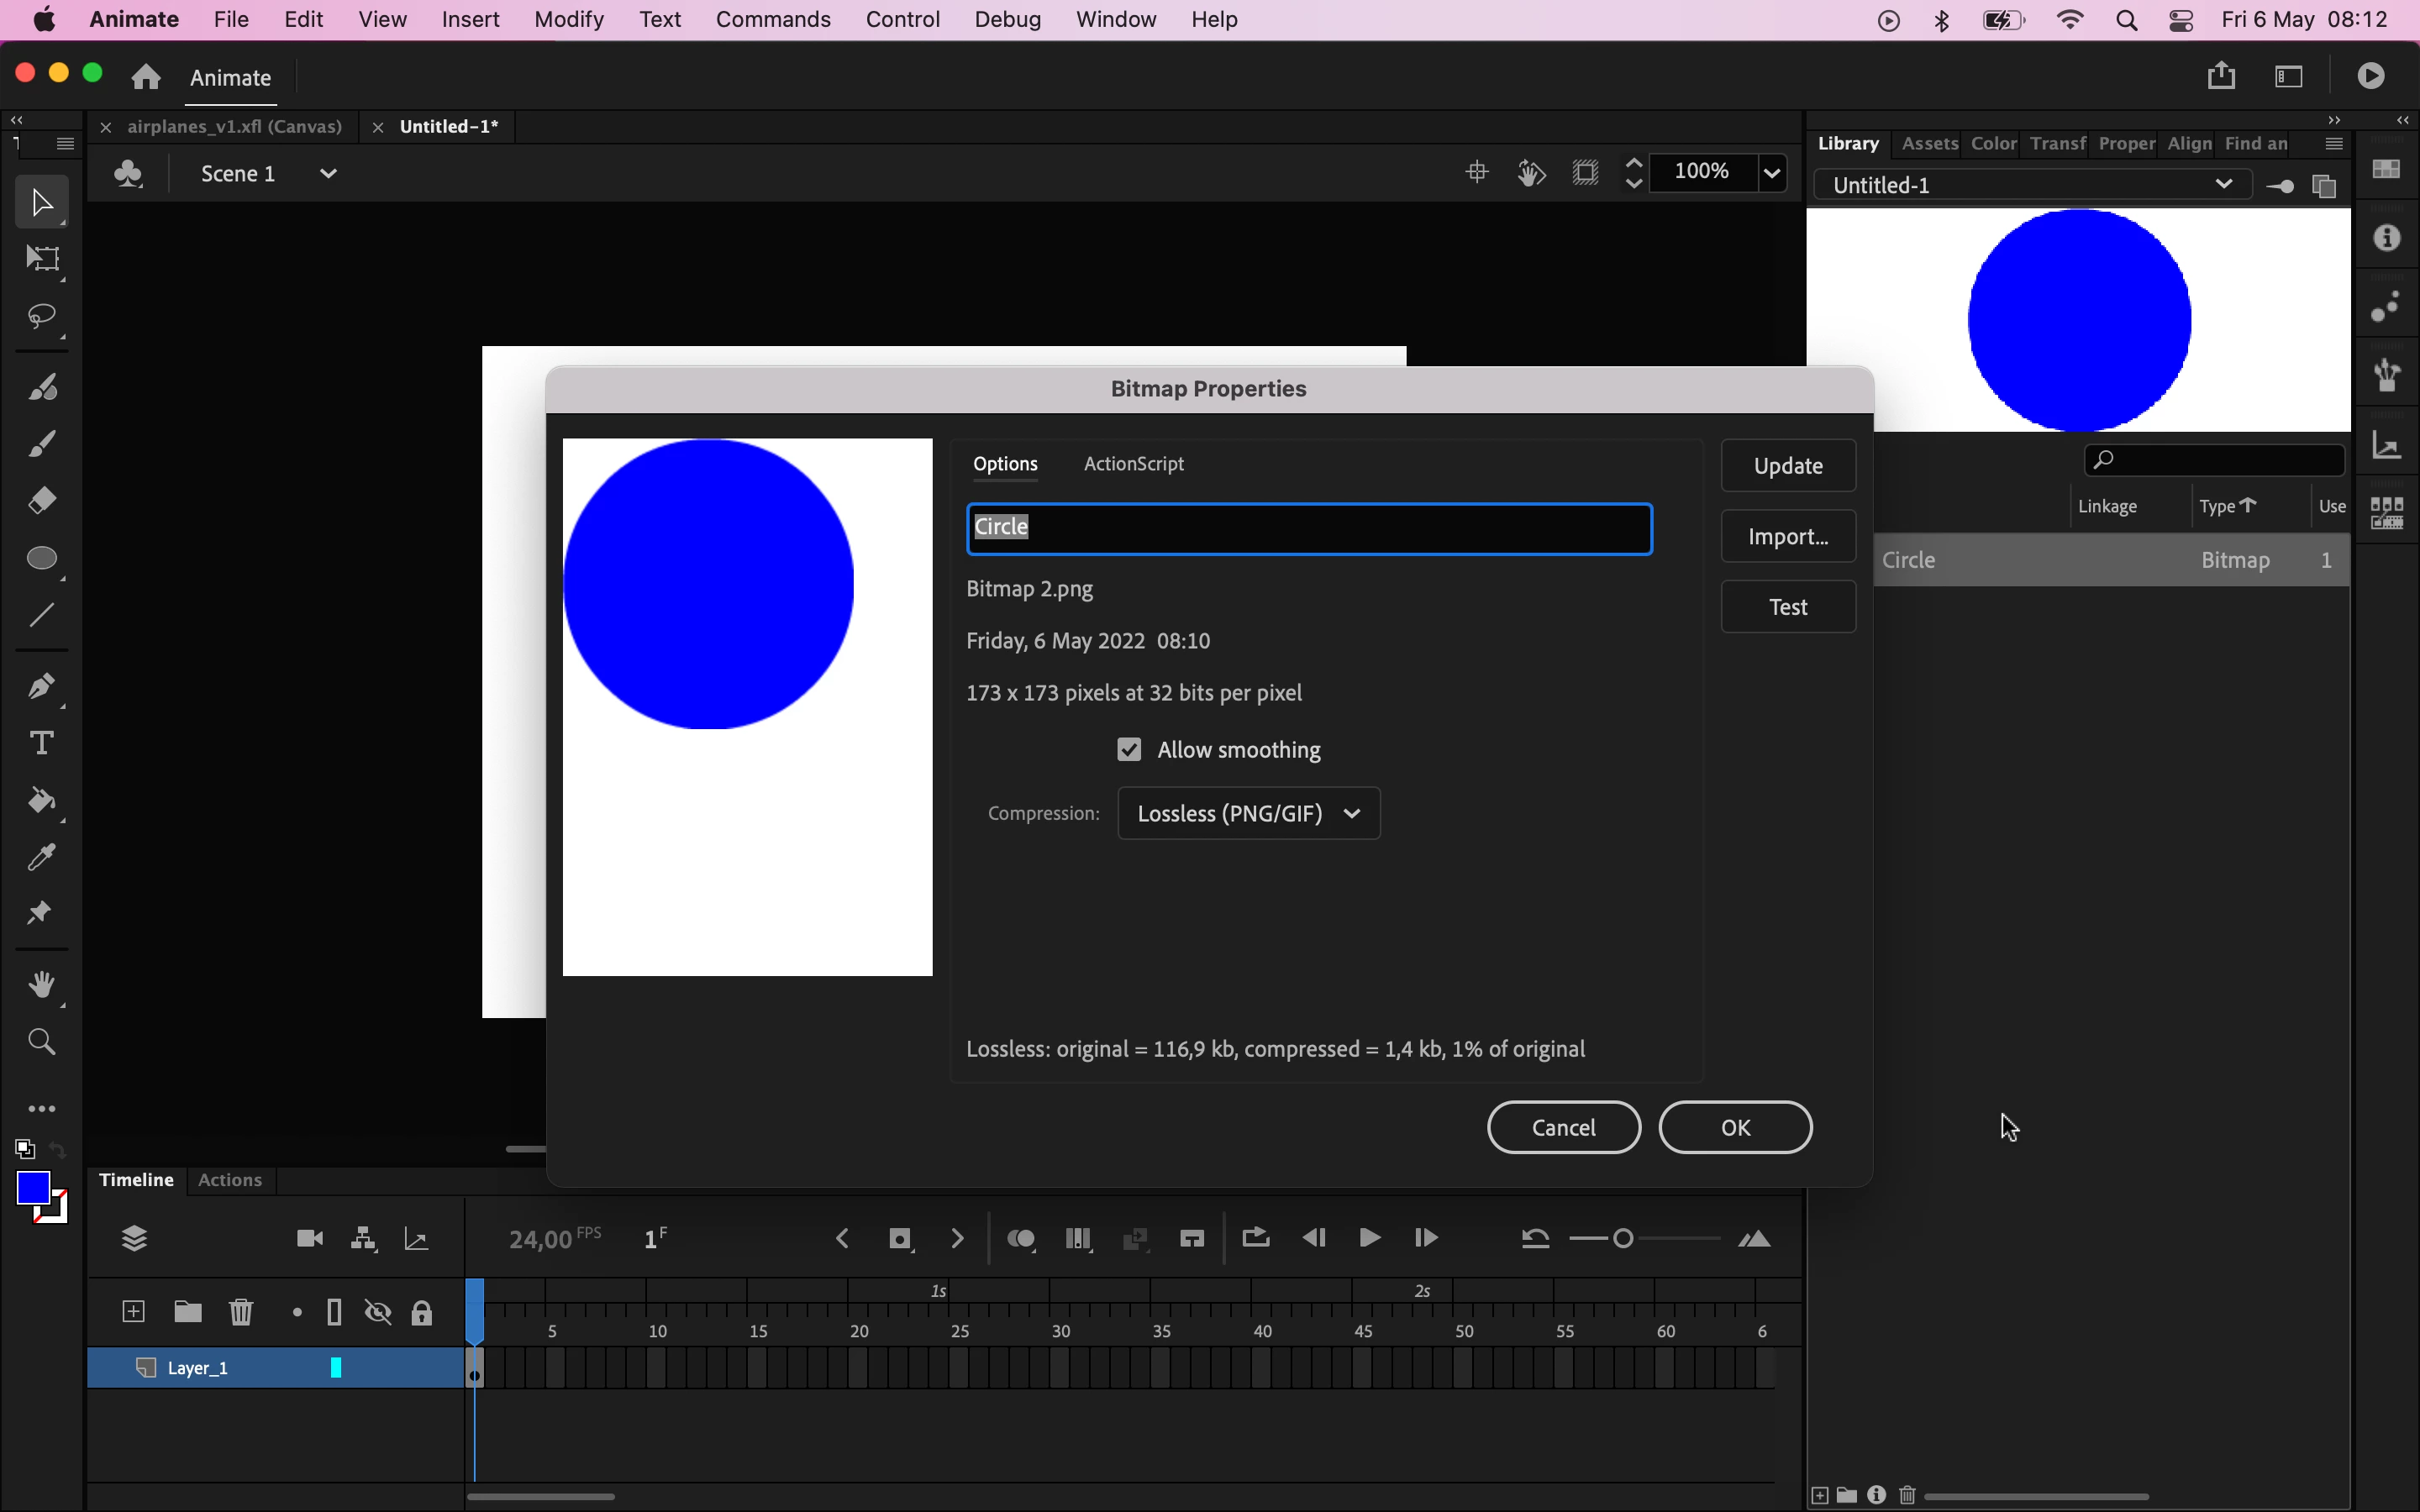Click the Import... button

tap(1787, 537)
